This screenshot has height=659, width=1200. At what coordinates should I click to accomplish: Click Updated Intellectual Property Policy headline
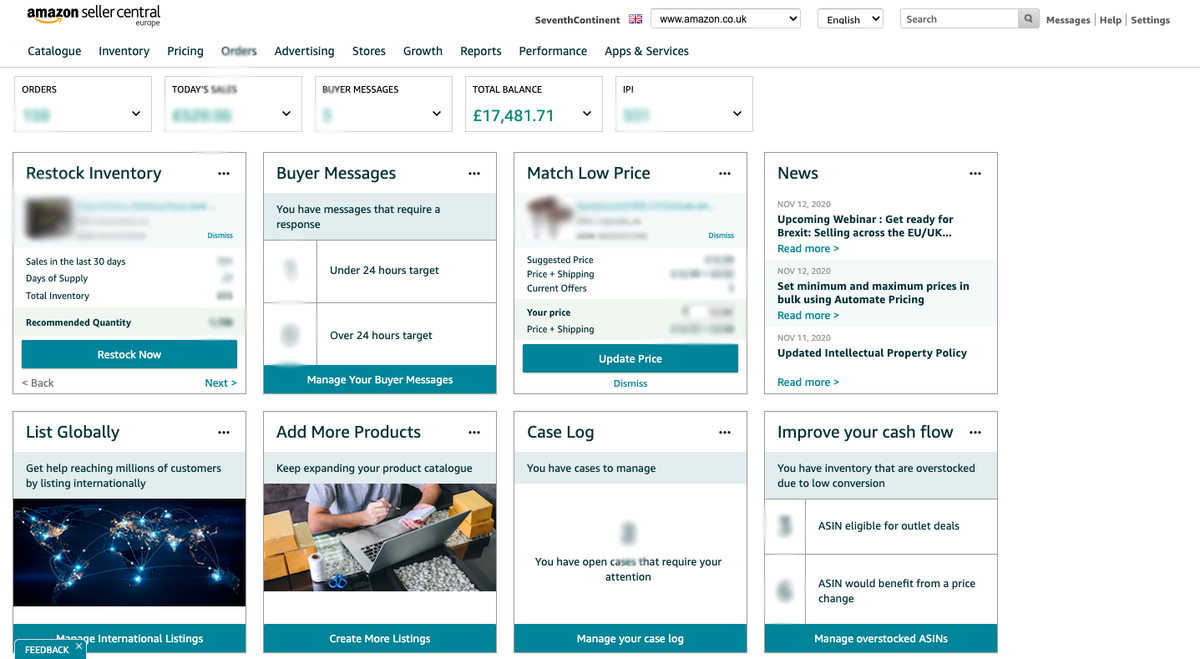click(872, 353)
